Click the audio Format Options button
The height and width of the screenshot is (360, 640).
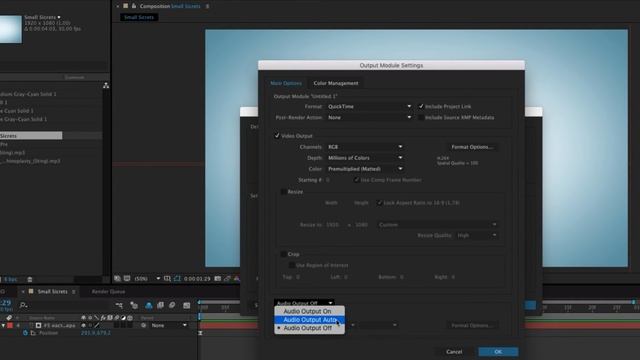pos(472,326)
